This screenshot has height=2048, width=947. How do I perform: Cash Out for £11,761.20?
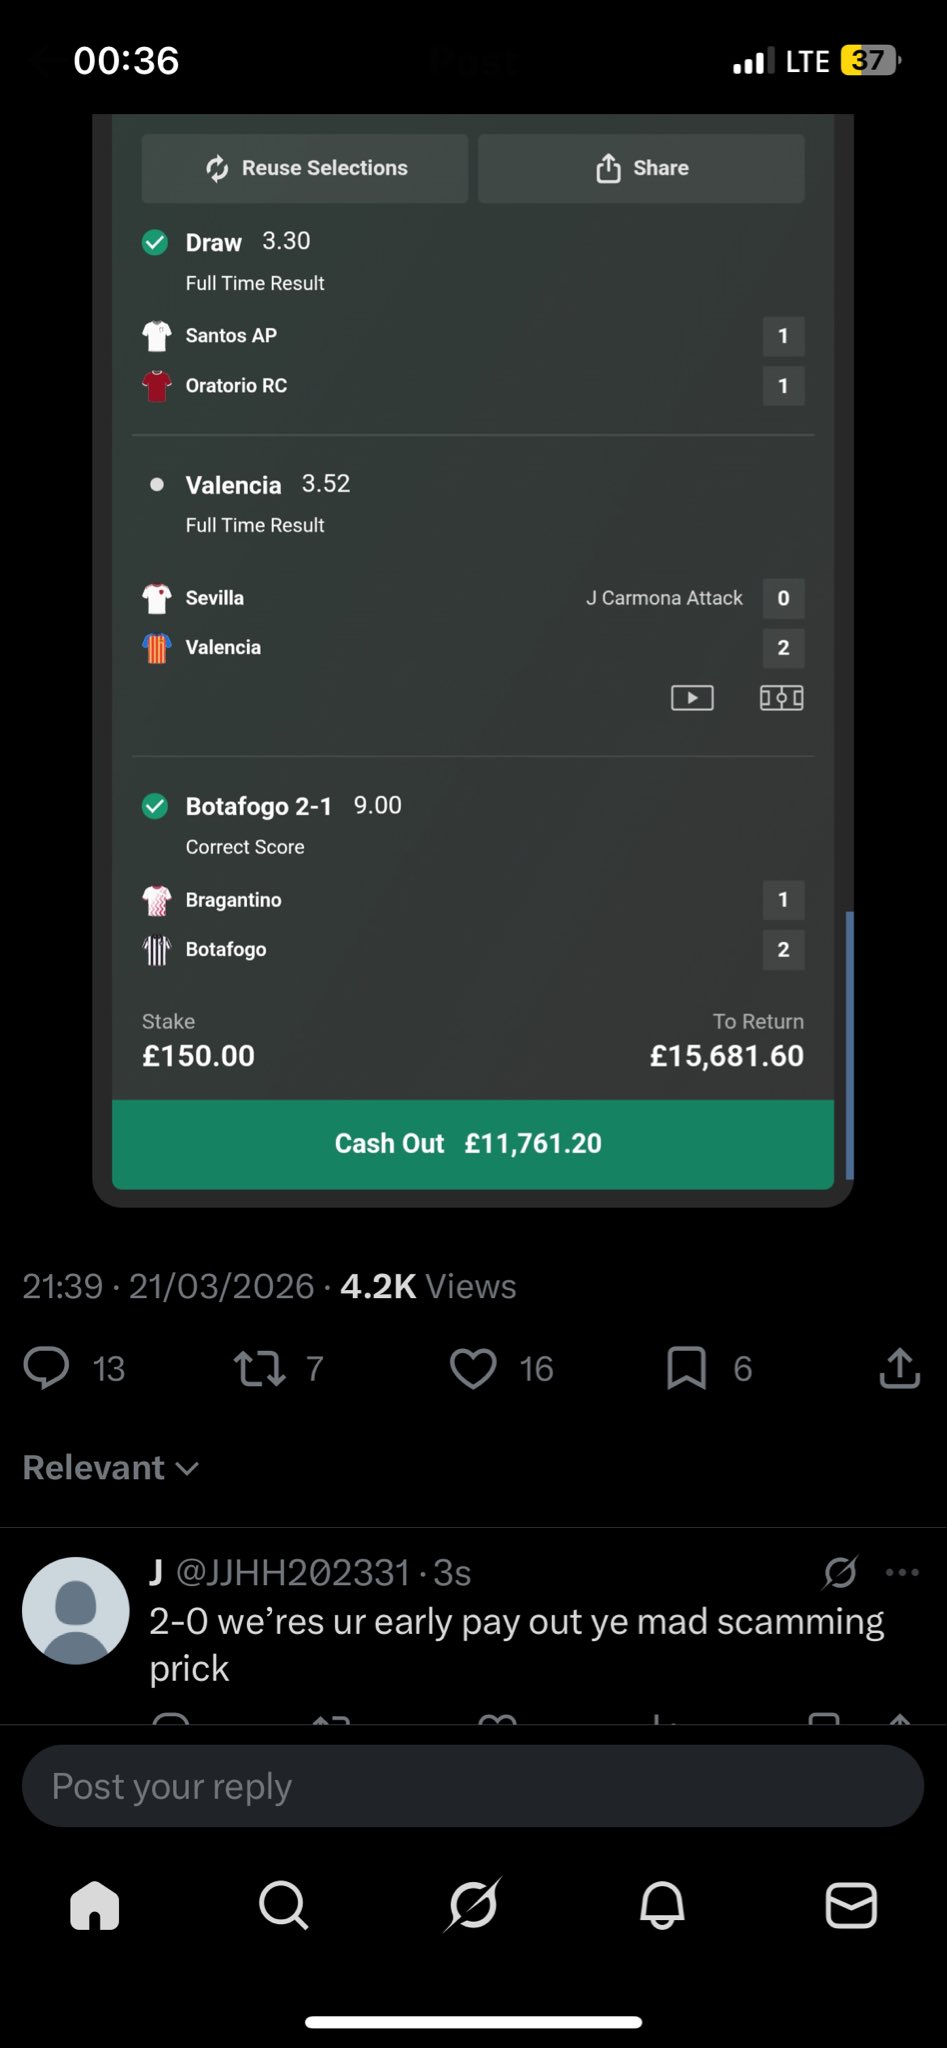(x=472, y=1144)
